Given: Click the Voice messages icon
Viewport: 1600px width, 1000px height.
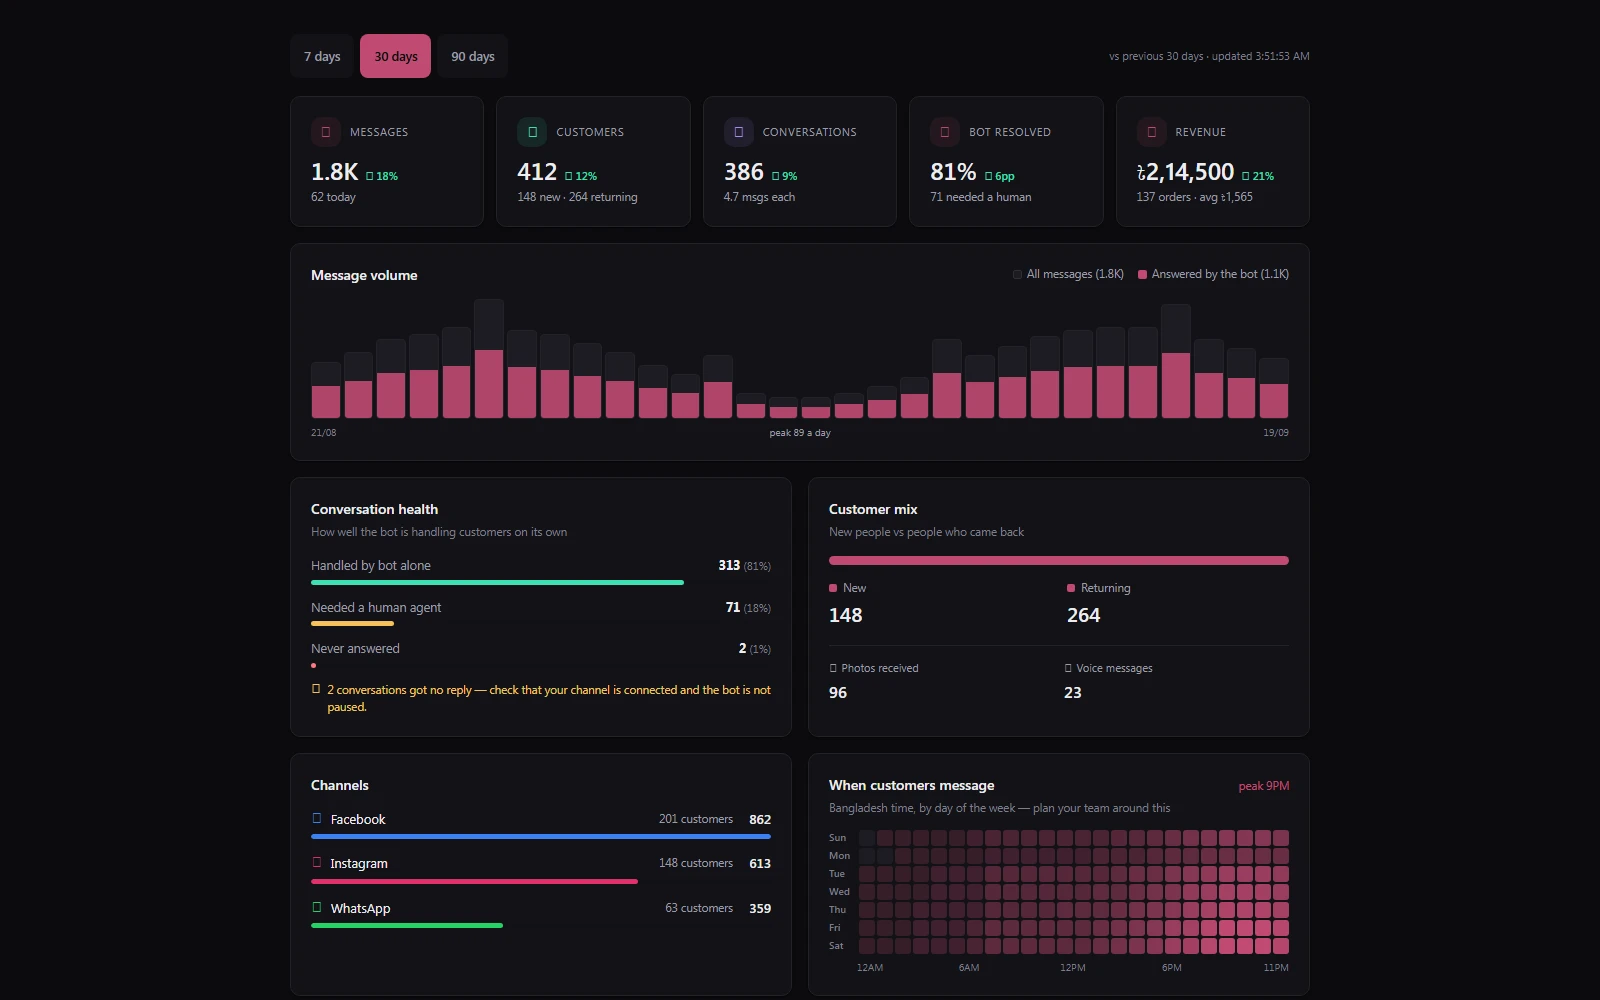Looking at the screenshot, I should pyautogui.click(x=1068, y=668).
